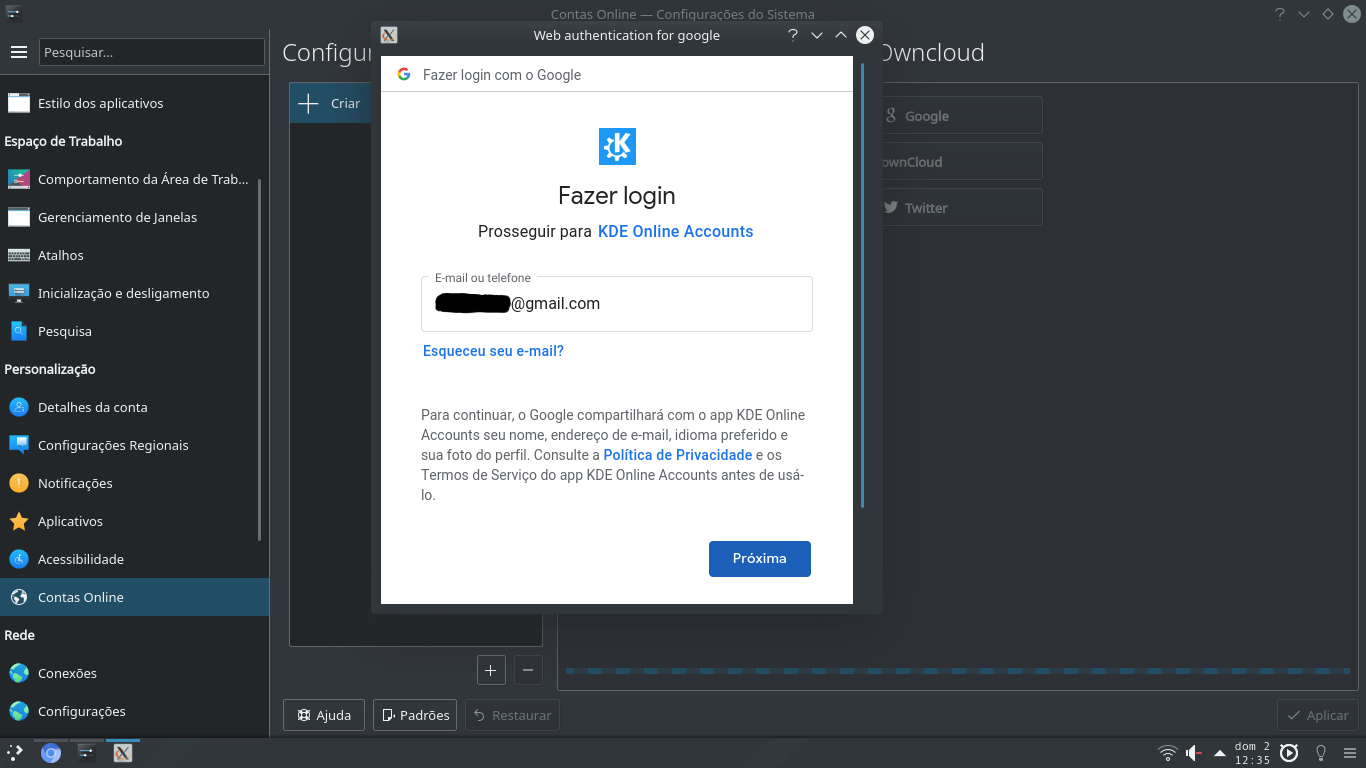Open Inicialização e desligamento icon
The height and width of the screenshot is (768, 1366).
(19, 293)
